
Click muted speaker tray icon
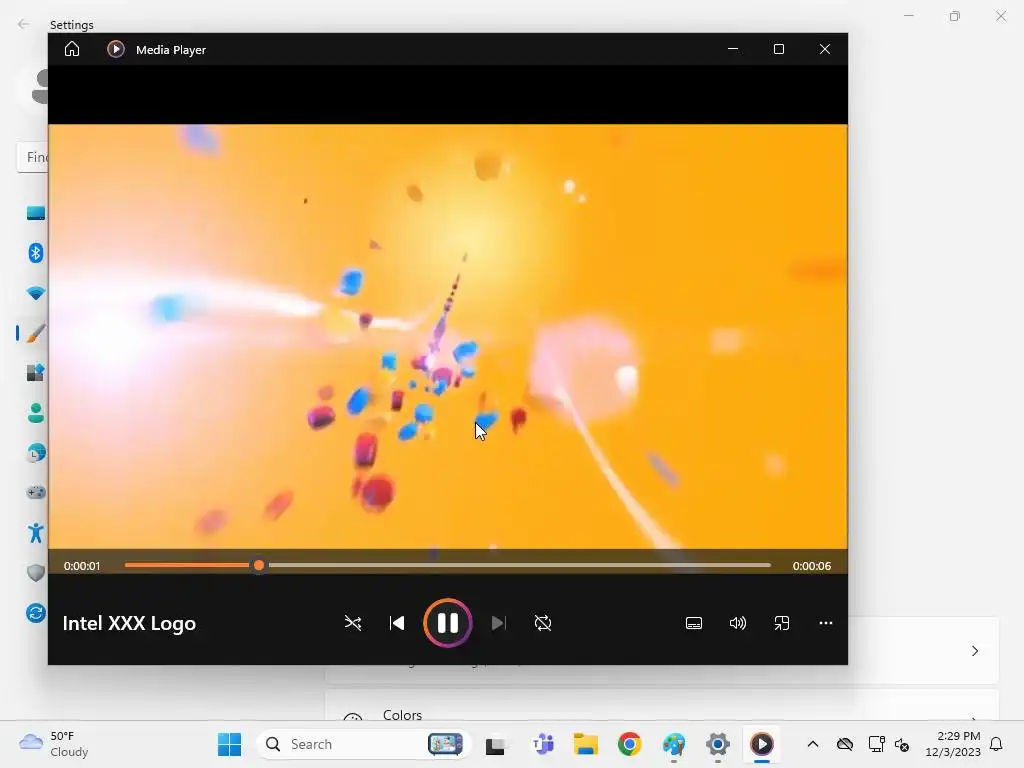pyautogui.click(x=902, y=744)
